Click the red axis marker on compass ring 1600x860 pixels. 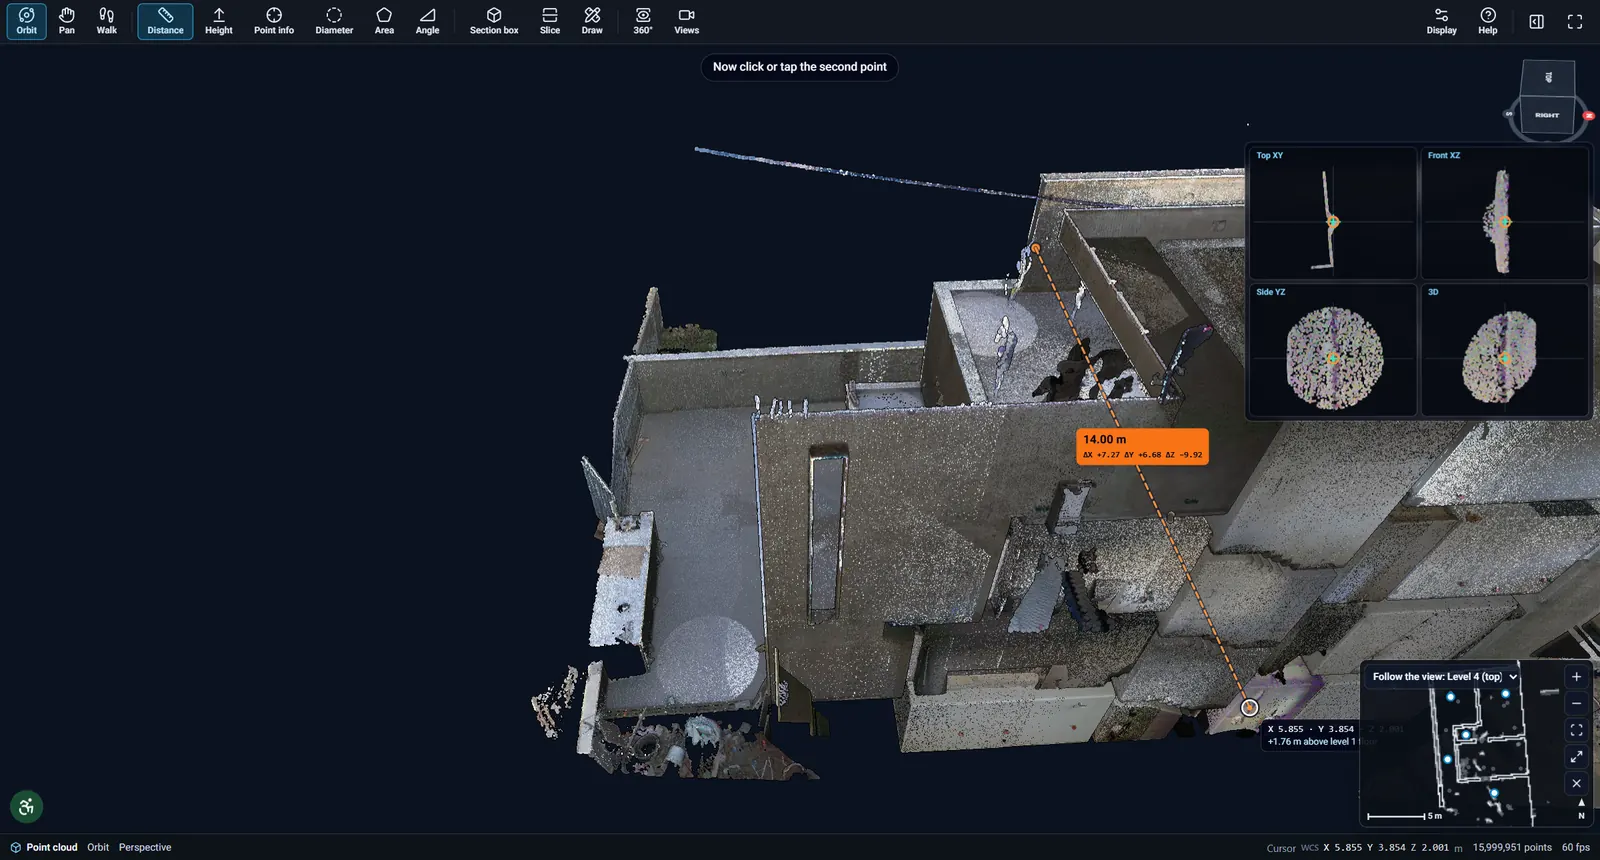click(x=1589, y=116)
